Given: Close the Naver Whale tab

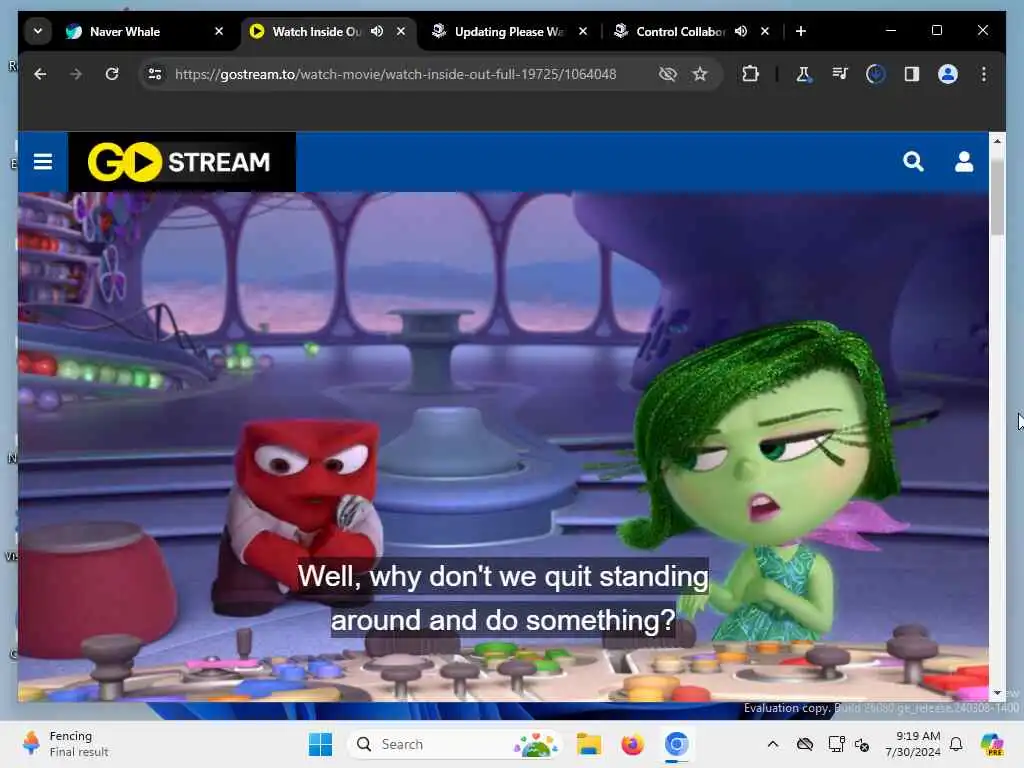Looking at the screenshot, I should 219,31.
